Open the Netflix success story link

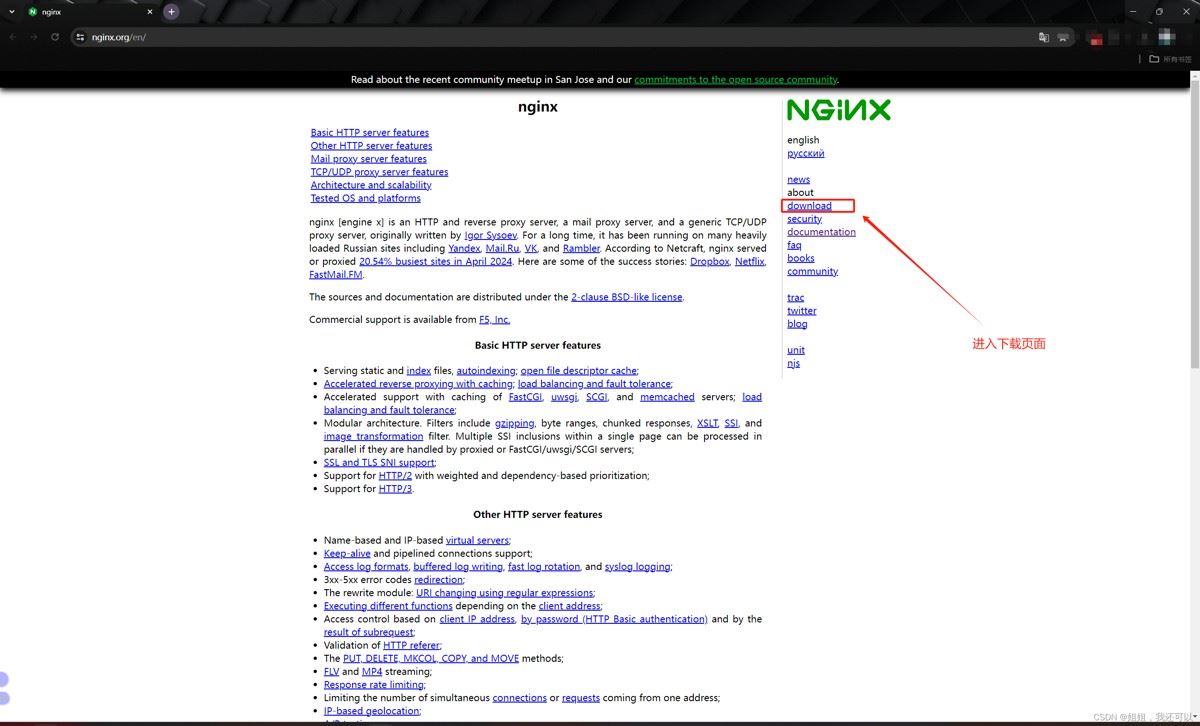pyautogui.click(x=749, y=262)
